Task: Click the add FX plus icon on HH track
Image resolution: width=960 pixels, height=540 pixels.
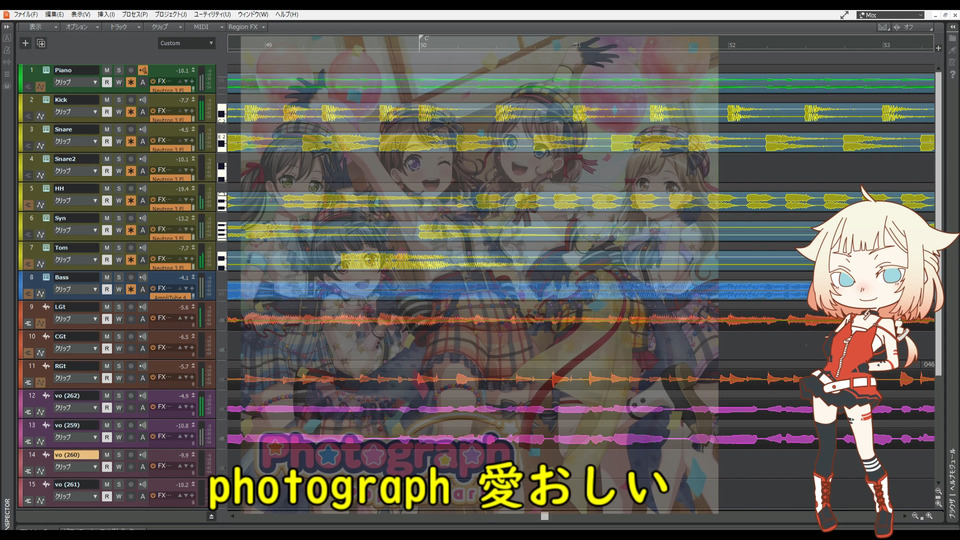Action: [192, 200]
